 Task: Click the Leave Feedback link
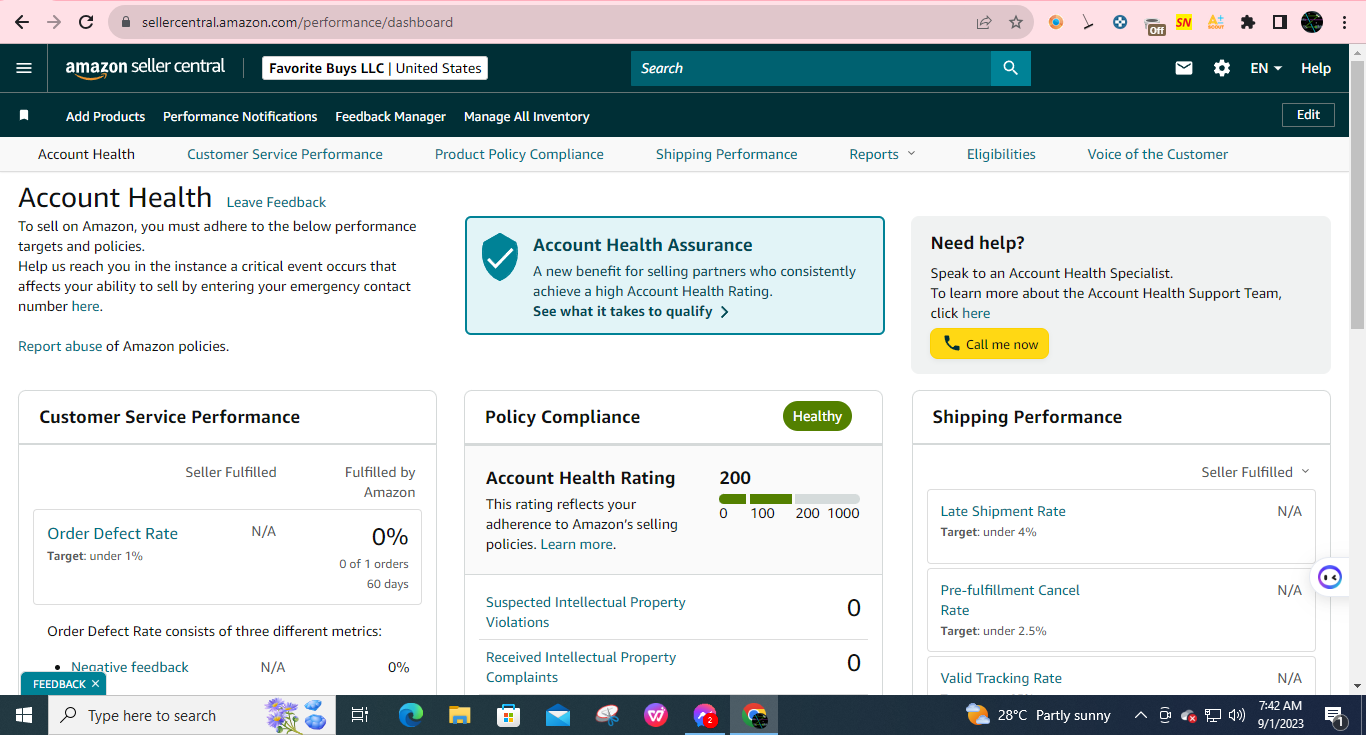tap(276, 202)
